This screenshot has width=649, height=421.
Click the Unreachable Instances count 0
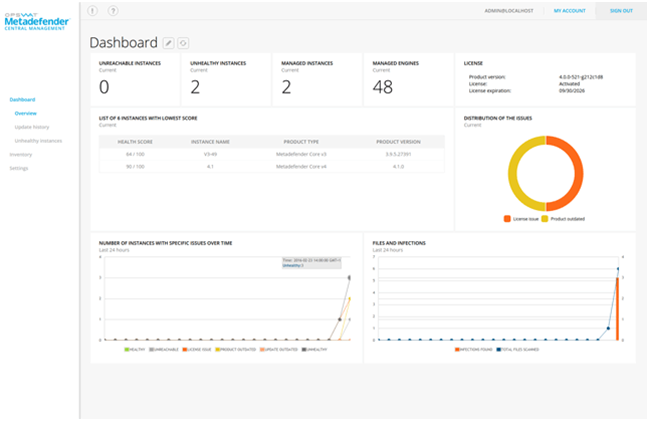pos(104,87)
